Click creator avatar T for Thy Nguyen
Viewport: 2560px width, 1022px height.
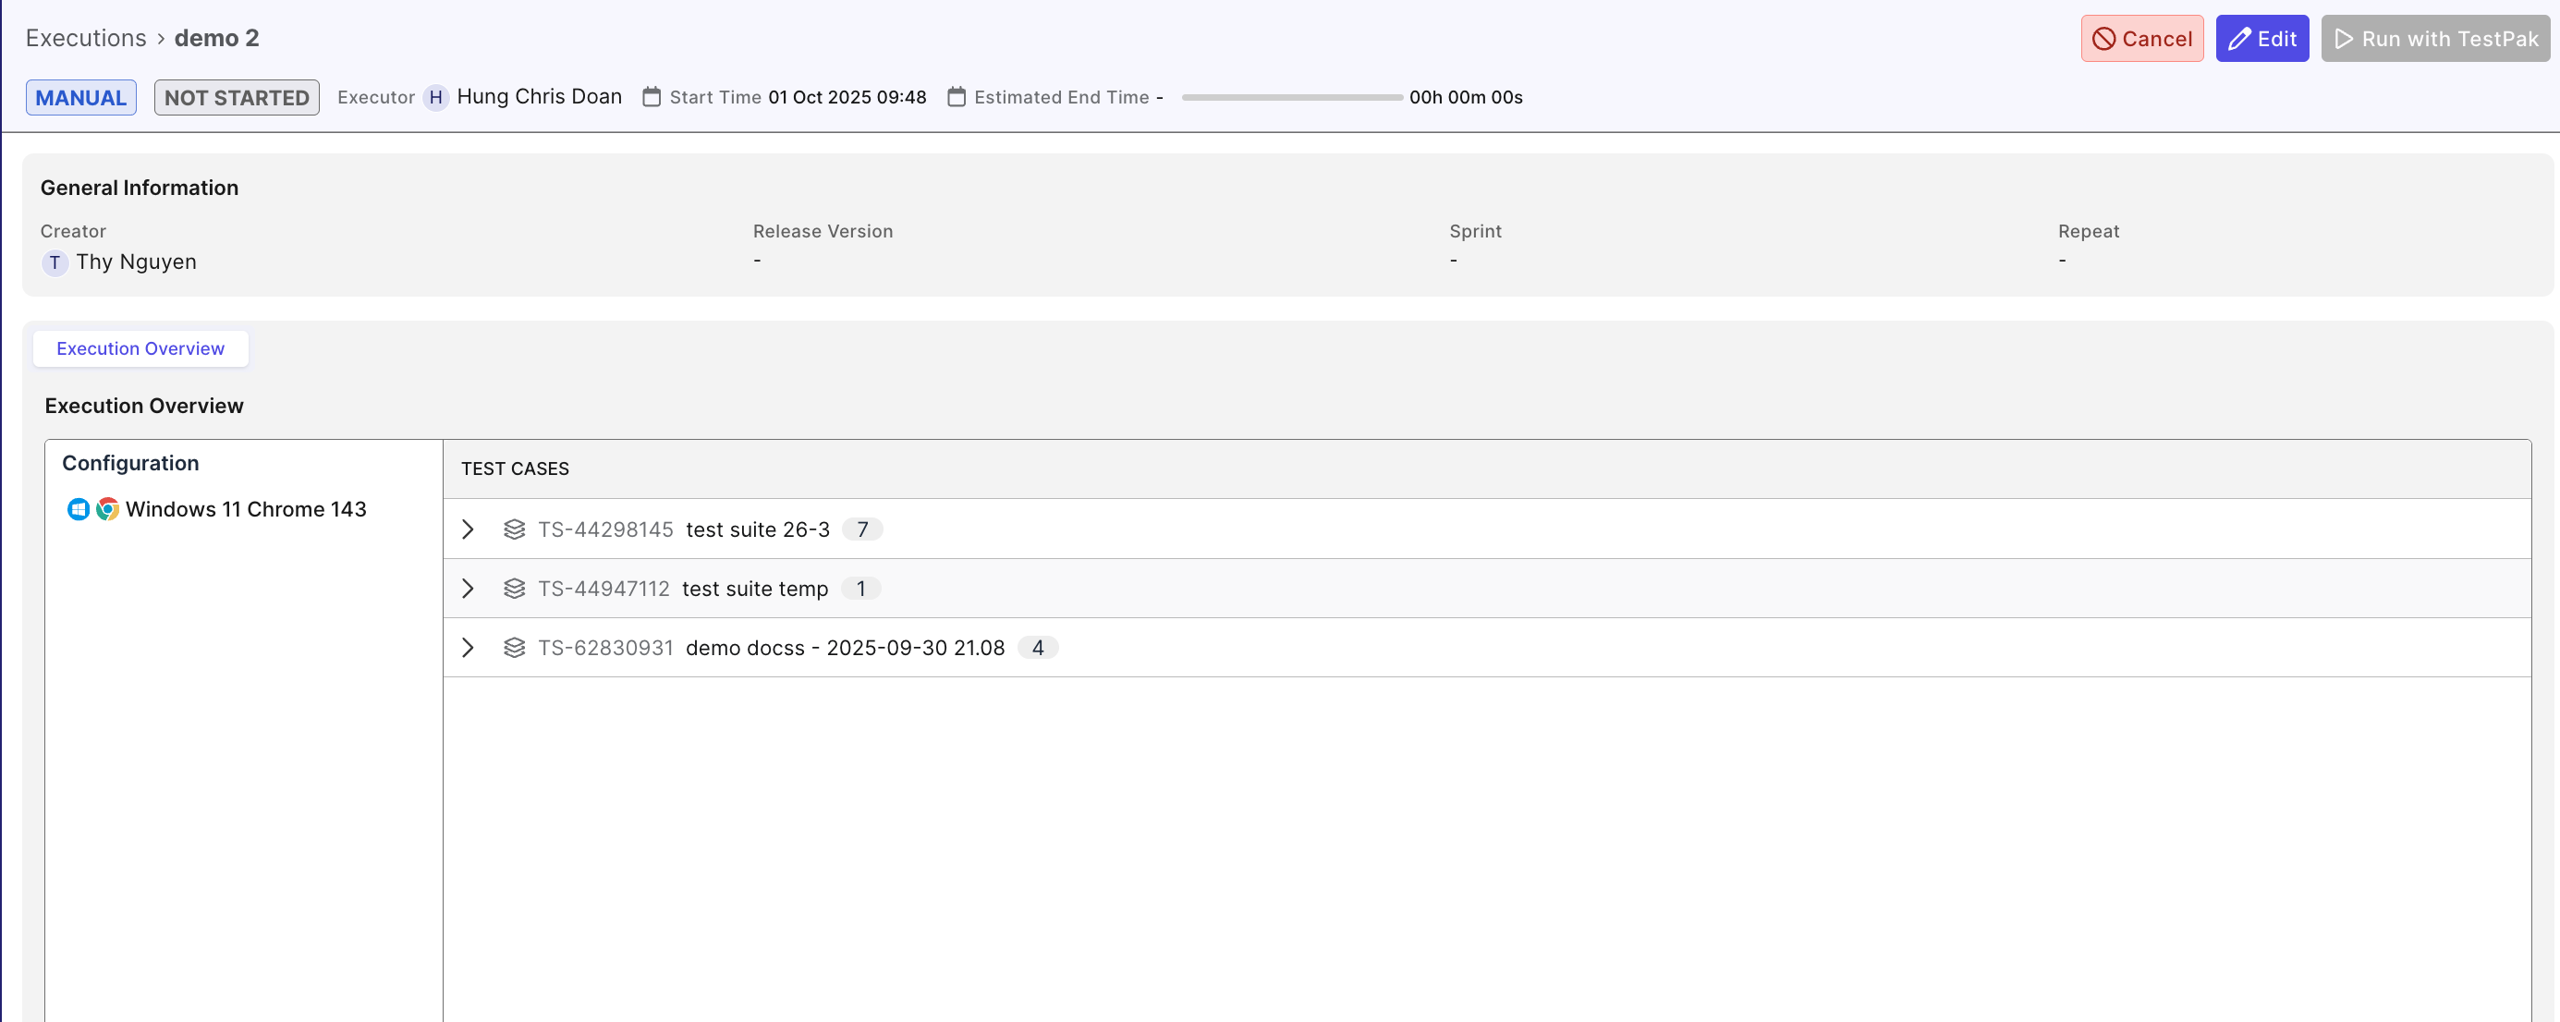click(x=55, y=262)
